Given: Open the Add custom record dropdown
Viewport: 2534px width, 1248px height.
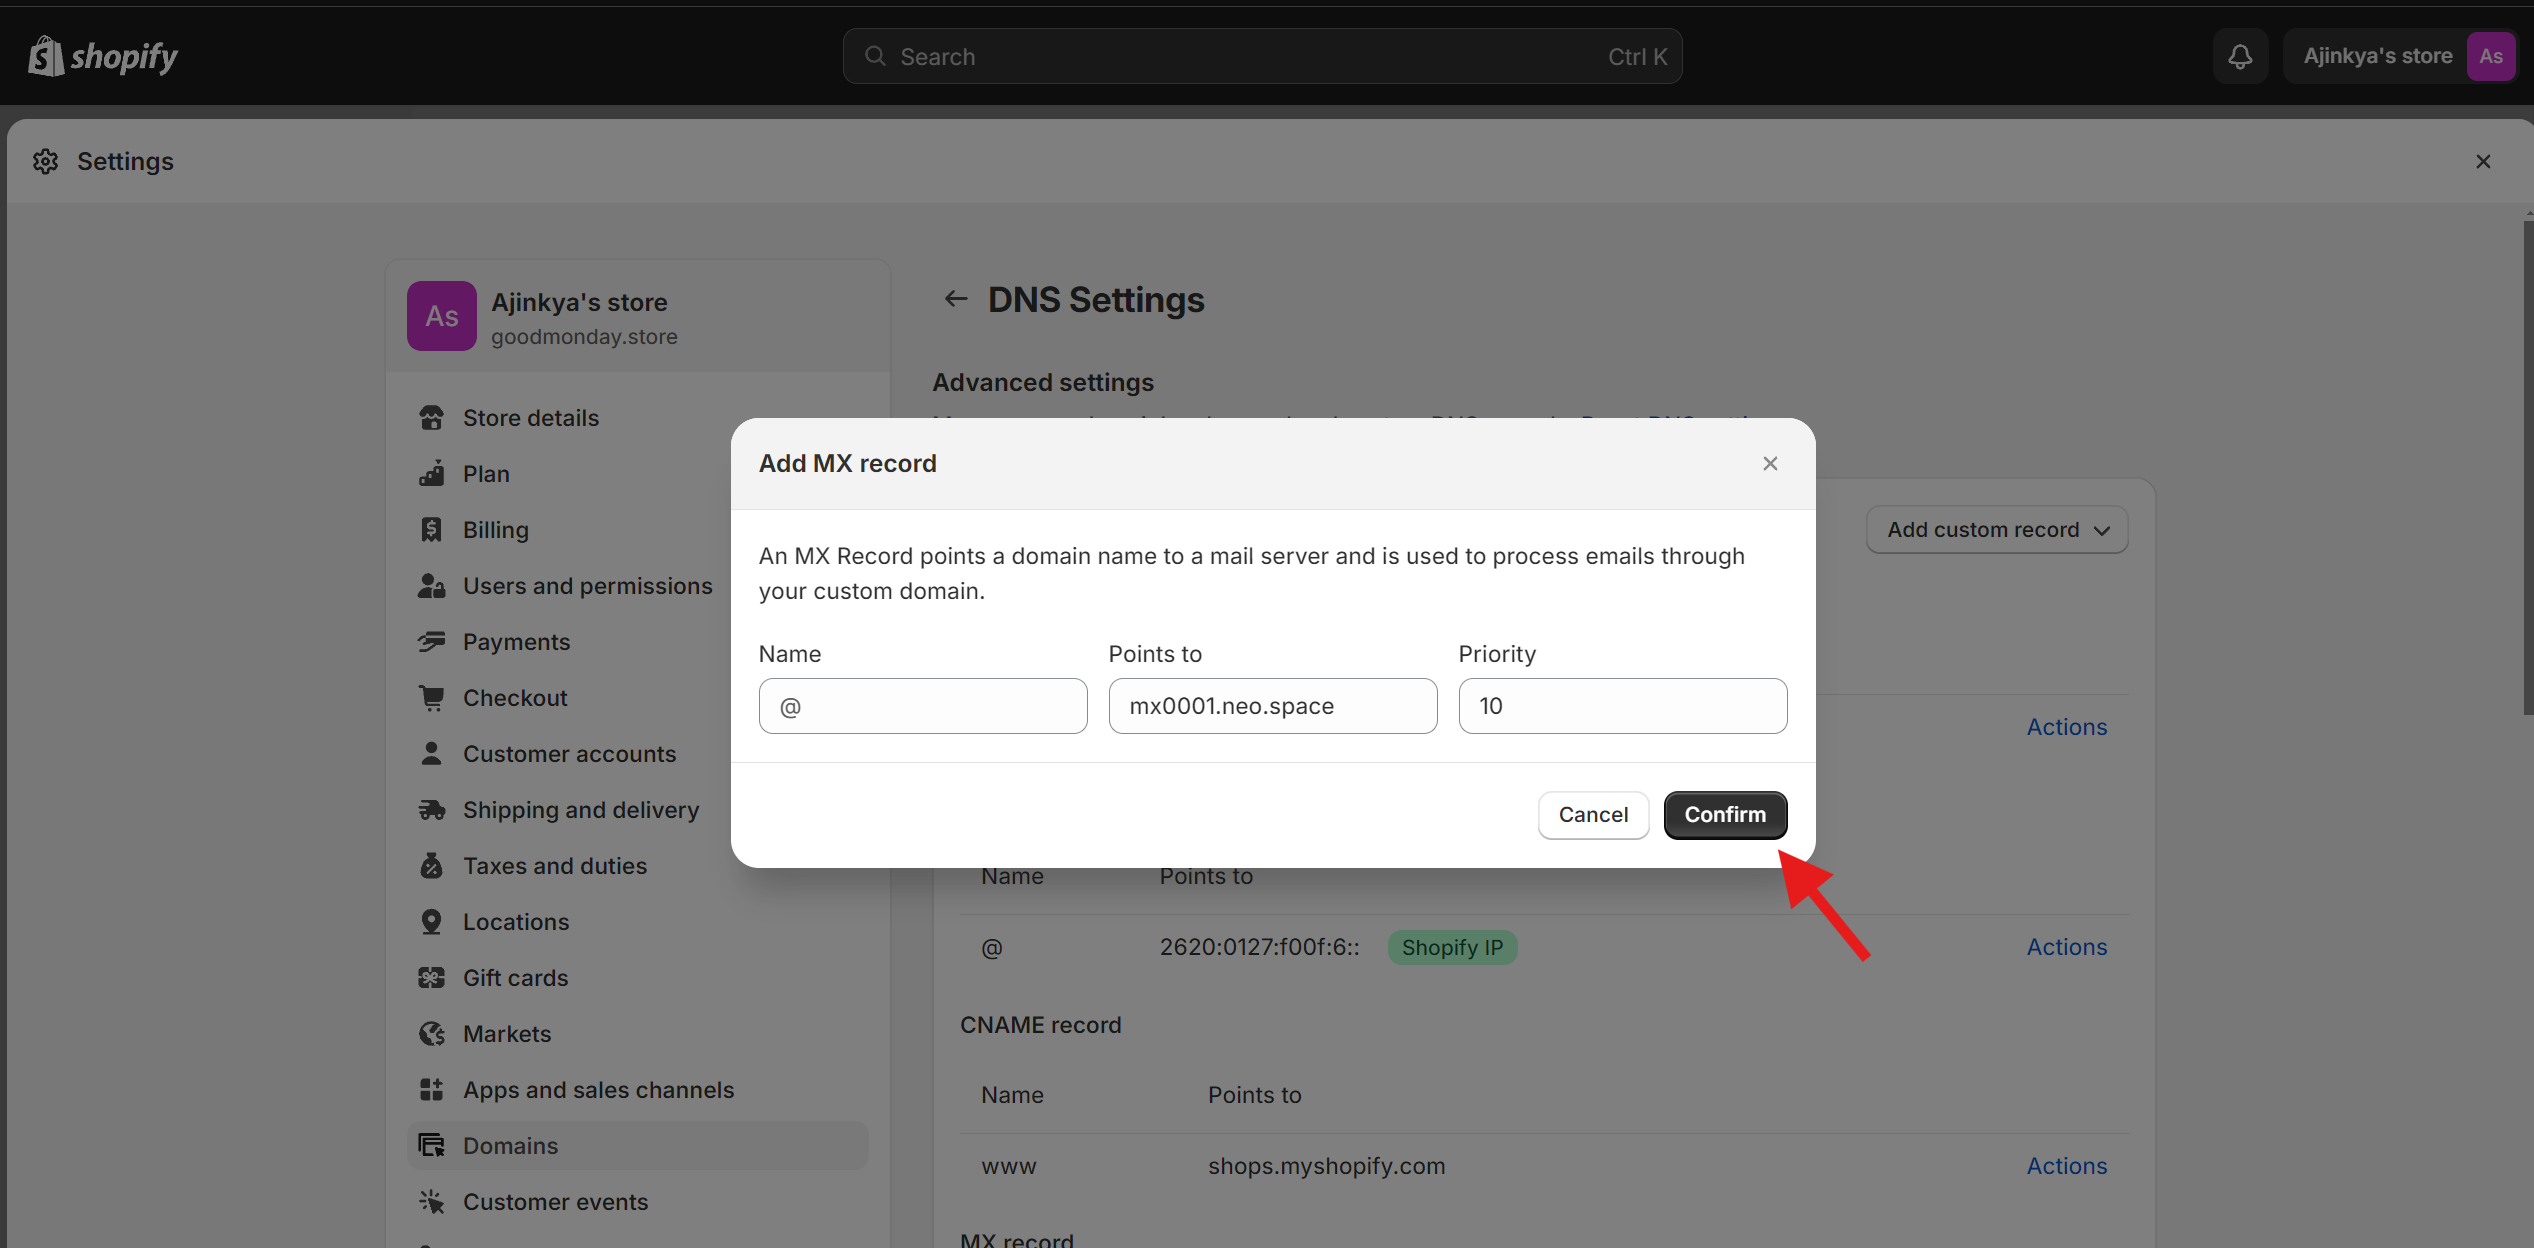Looking at the screenshot, I should (1997, 530).
